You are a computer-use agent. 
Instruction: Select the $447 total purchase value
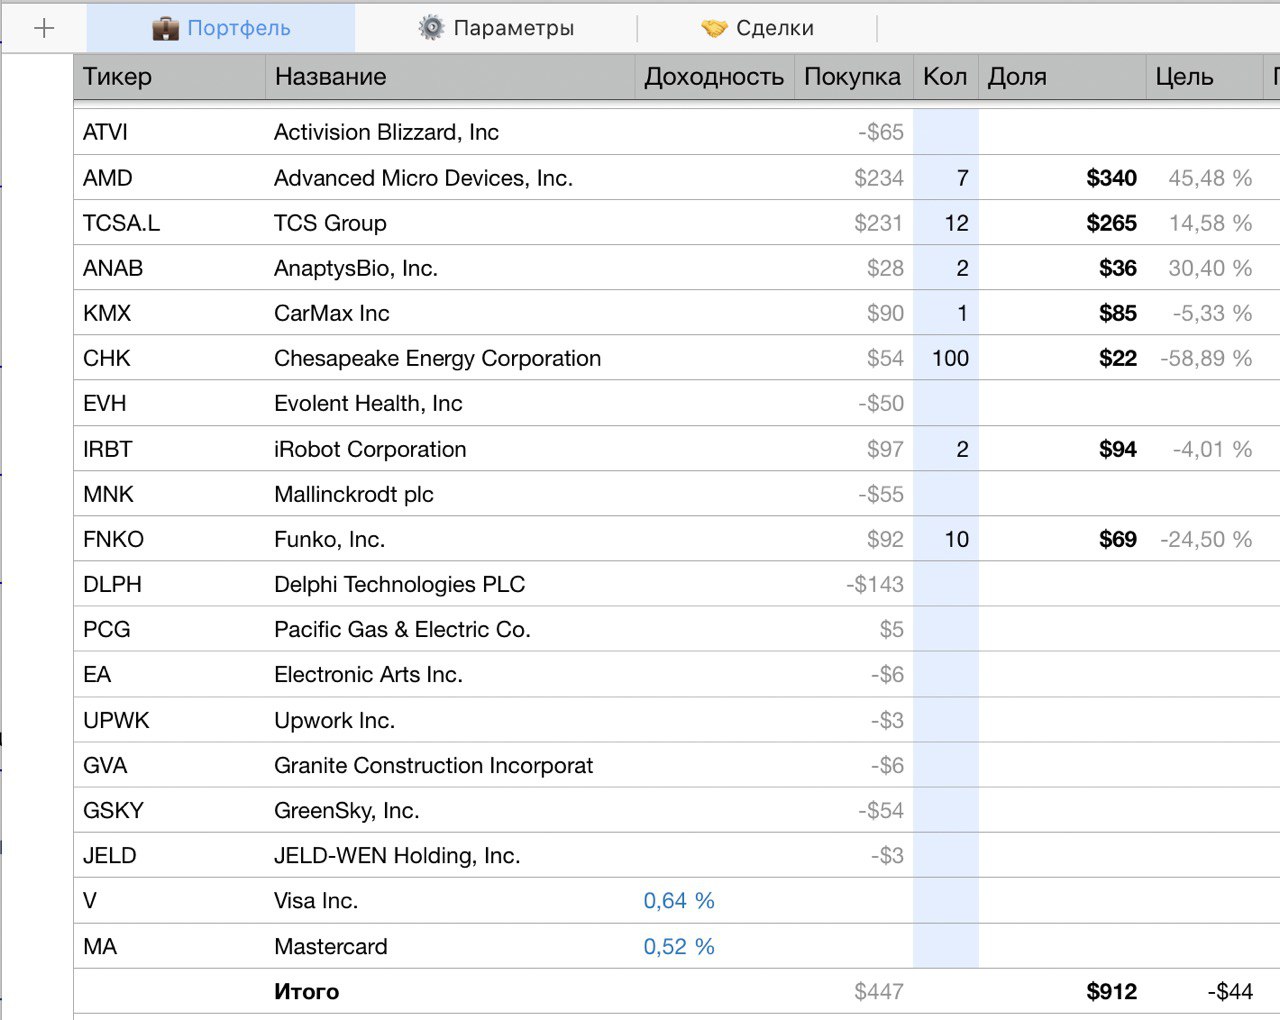pos(879,991)
